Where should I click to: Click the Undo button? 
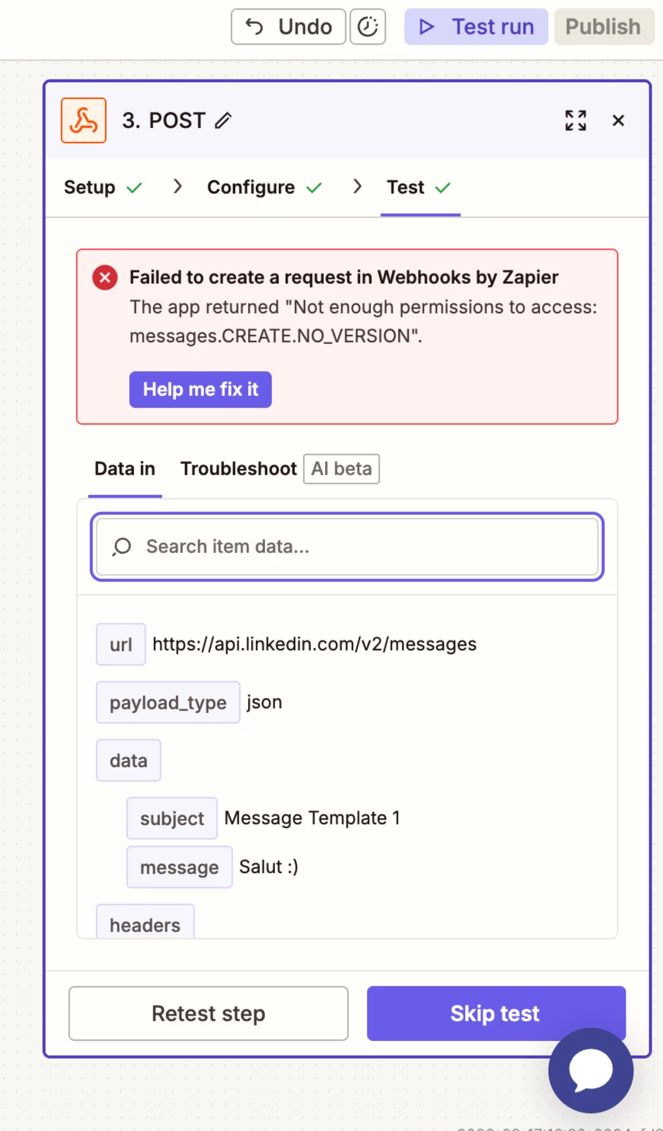288,27
